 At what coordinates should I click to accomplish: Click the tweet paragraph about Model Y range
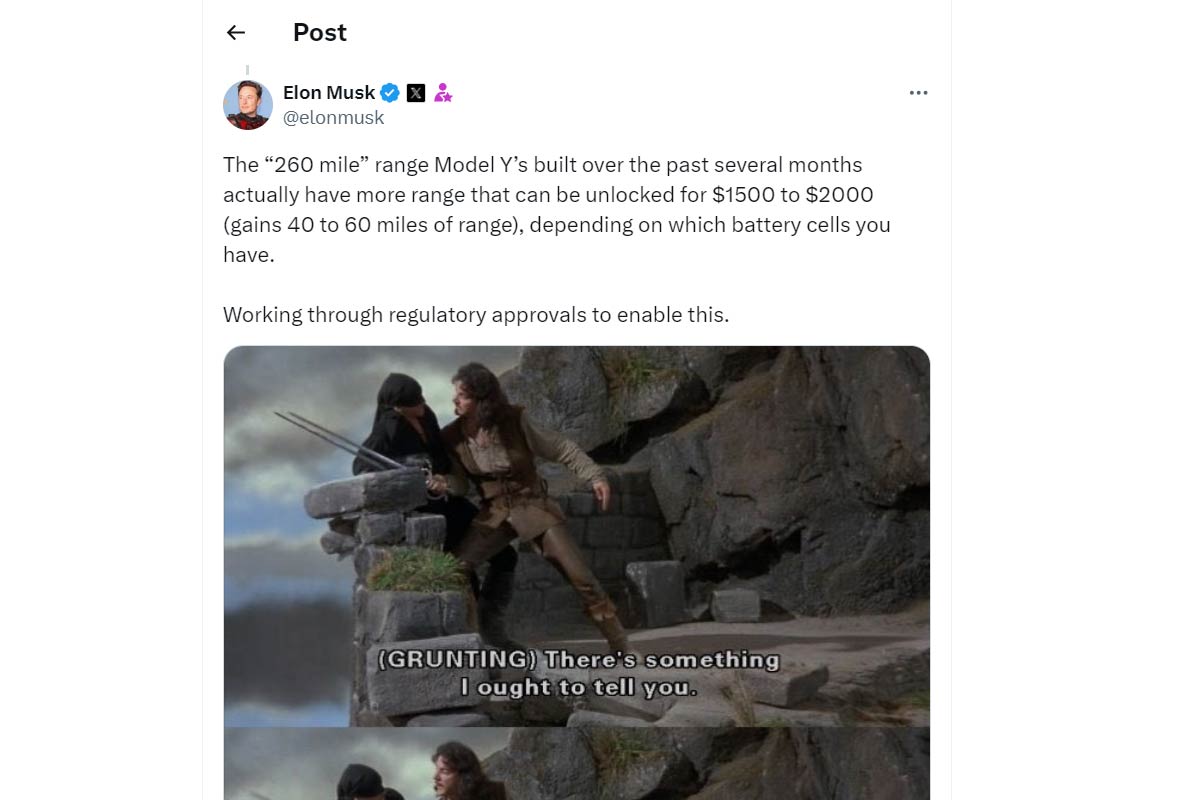[557, 209]
